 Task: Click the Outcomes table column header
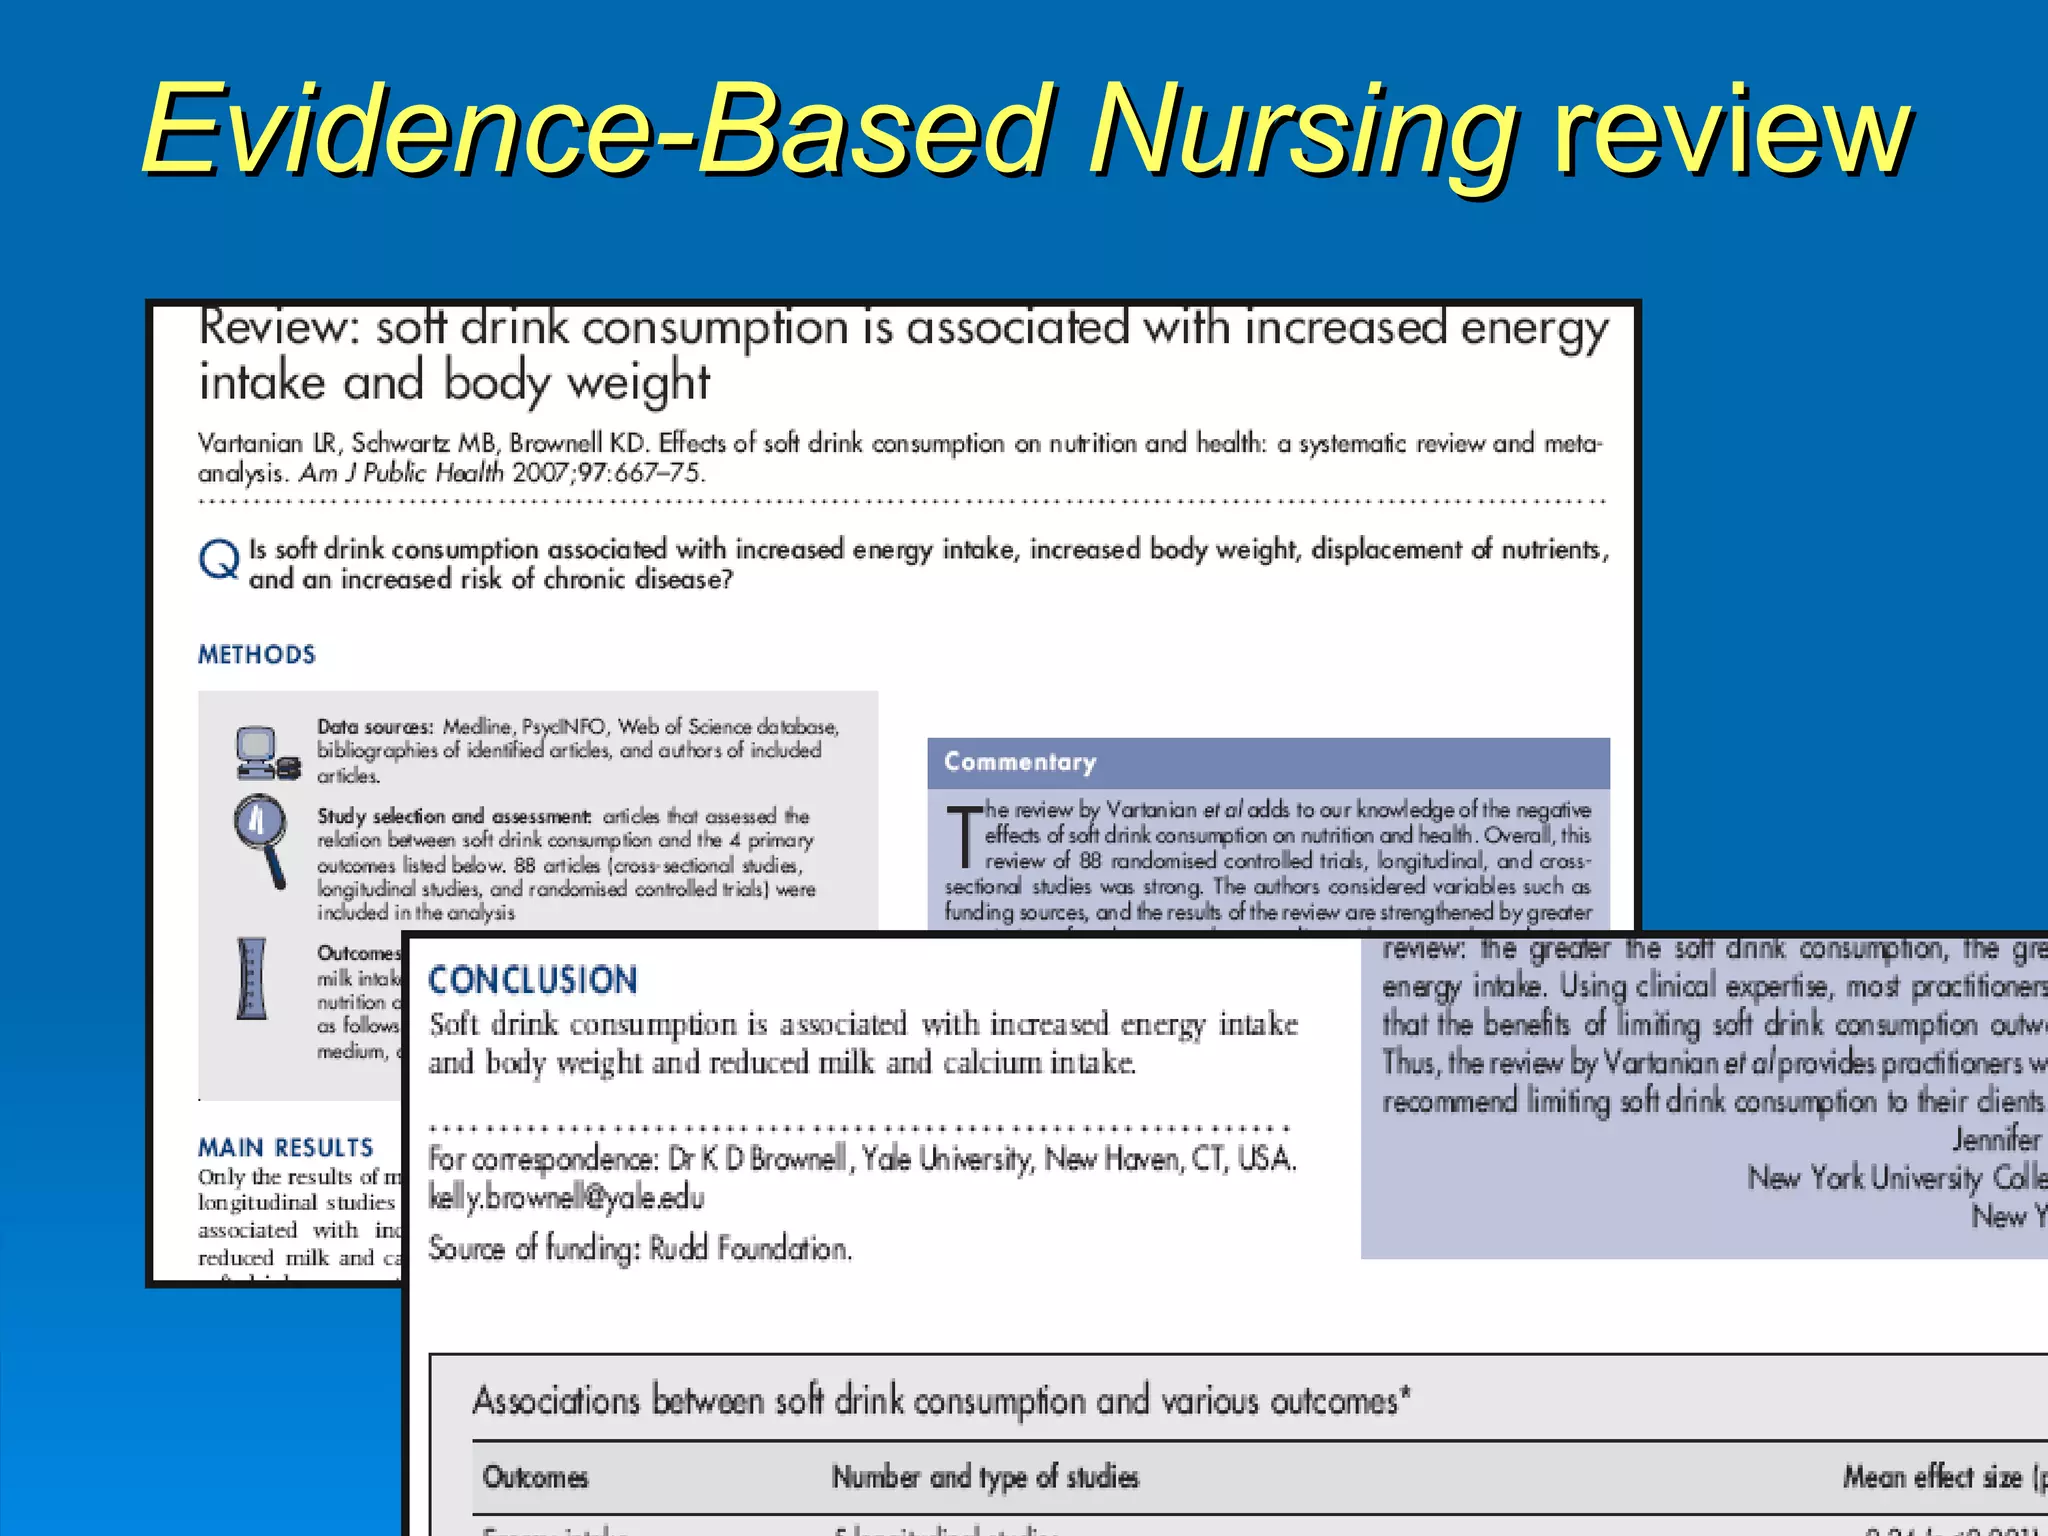pos(535,1477)
